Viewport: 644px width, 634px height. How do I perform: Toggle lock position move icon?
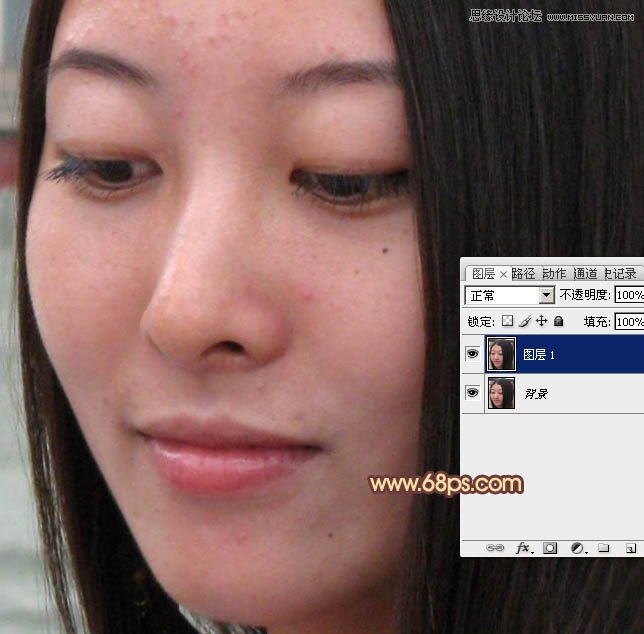542,321
